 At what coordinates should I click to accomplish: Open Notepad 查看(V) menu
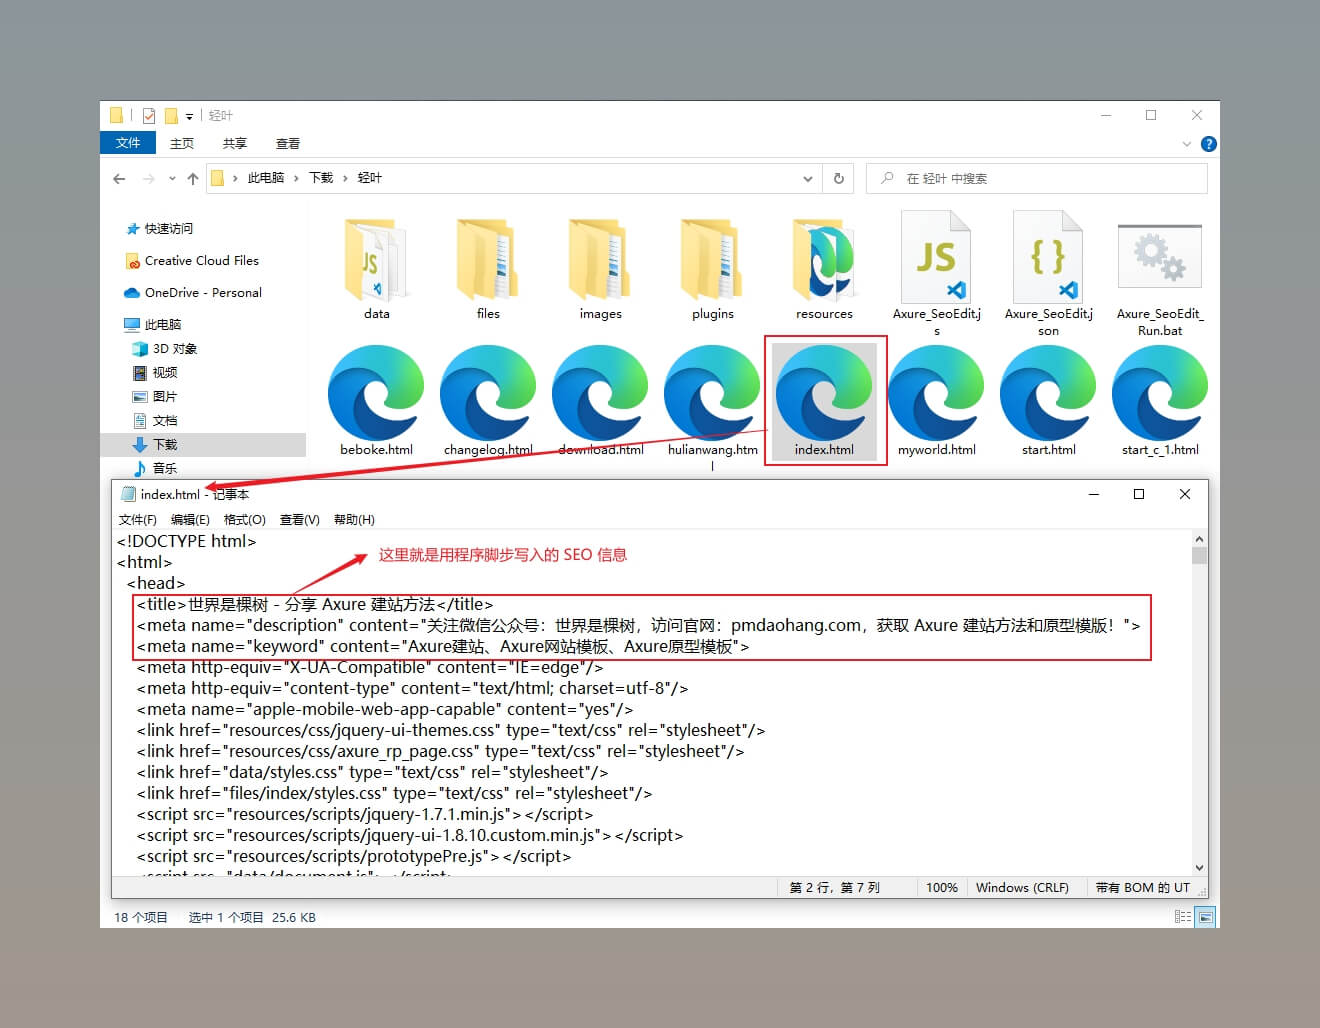pos(299,519)
